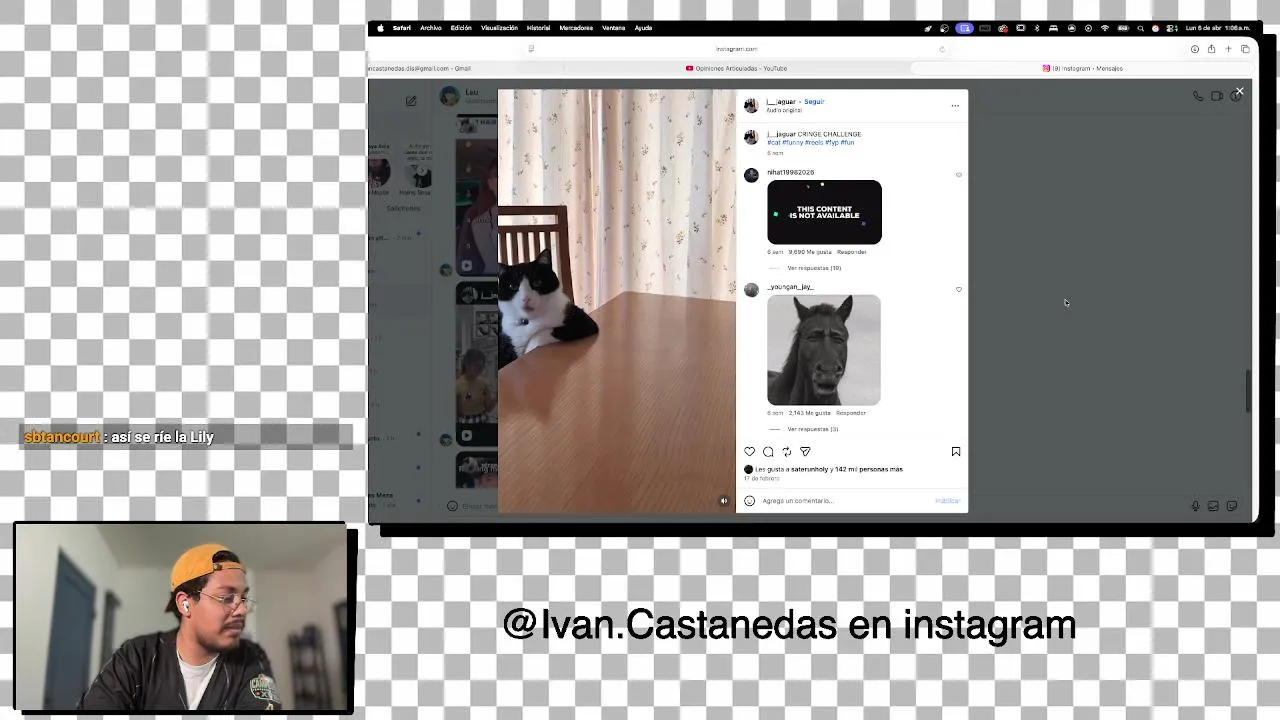This screenshot has height=720, width=1280.
Task: Expand Ver respuestas (19) replies
Action: (813, 268)
